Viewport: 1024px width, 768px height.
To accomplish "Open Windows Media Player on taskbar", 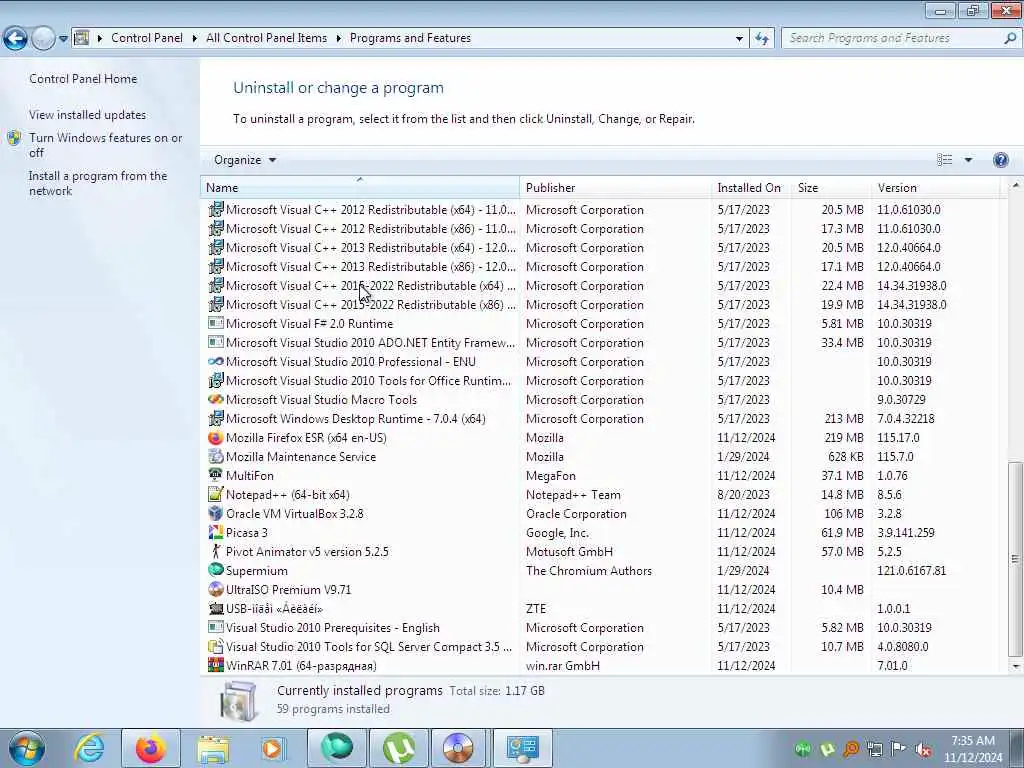I will [x=273, y=748].
